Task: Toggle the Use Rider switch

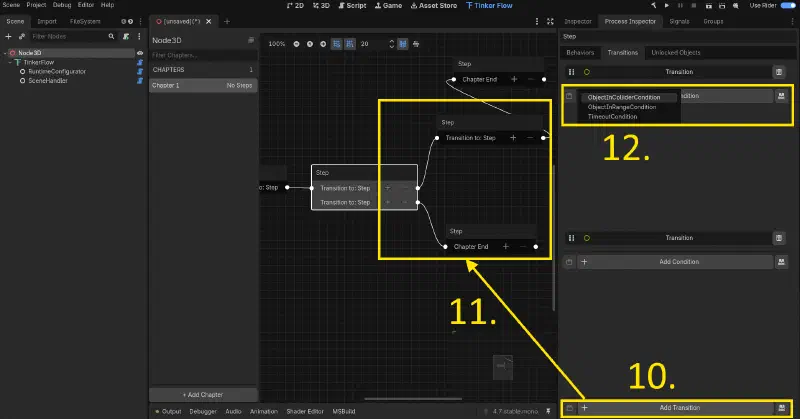Action: click(788, 5)
